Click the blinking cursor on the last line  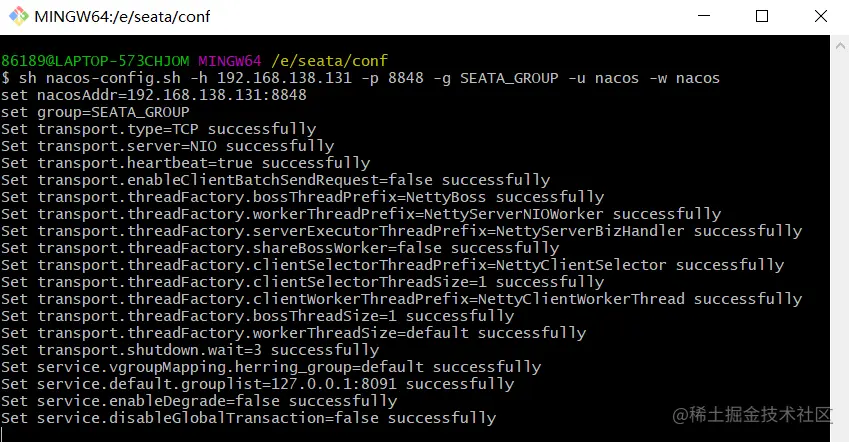point(2,435)
